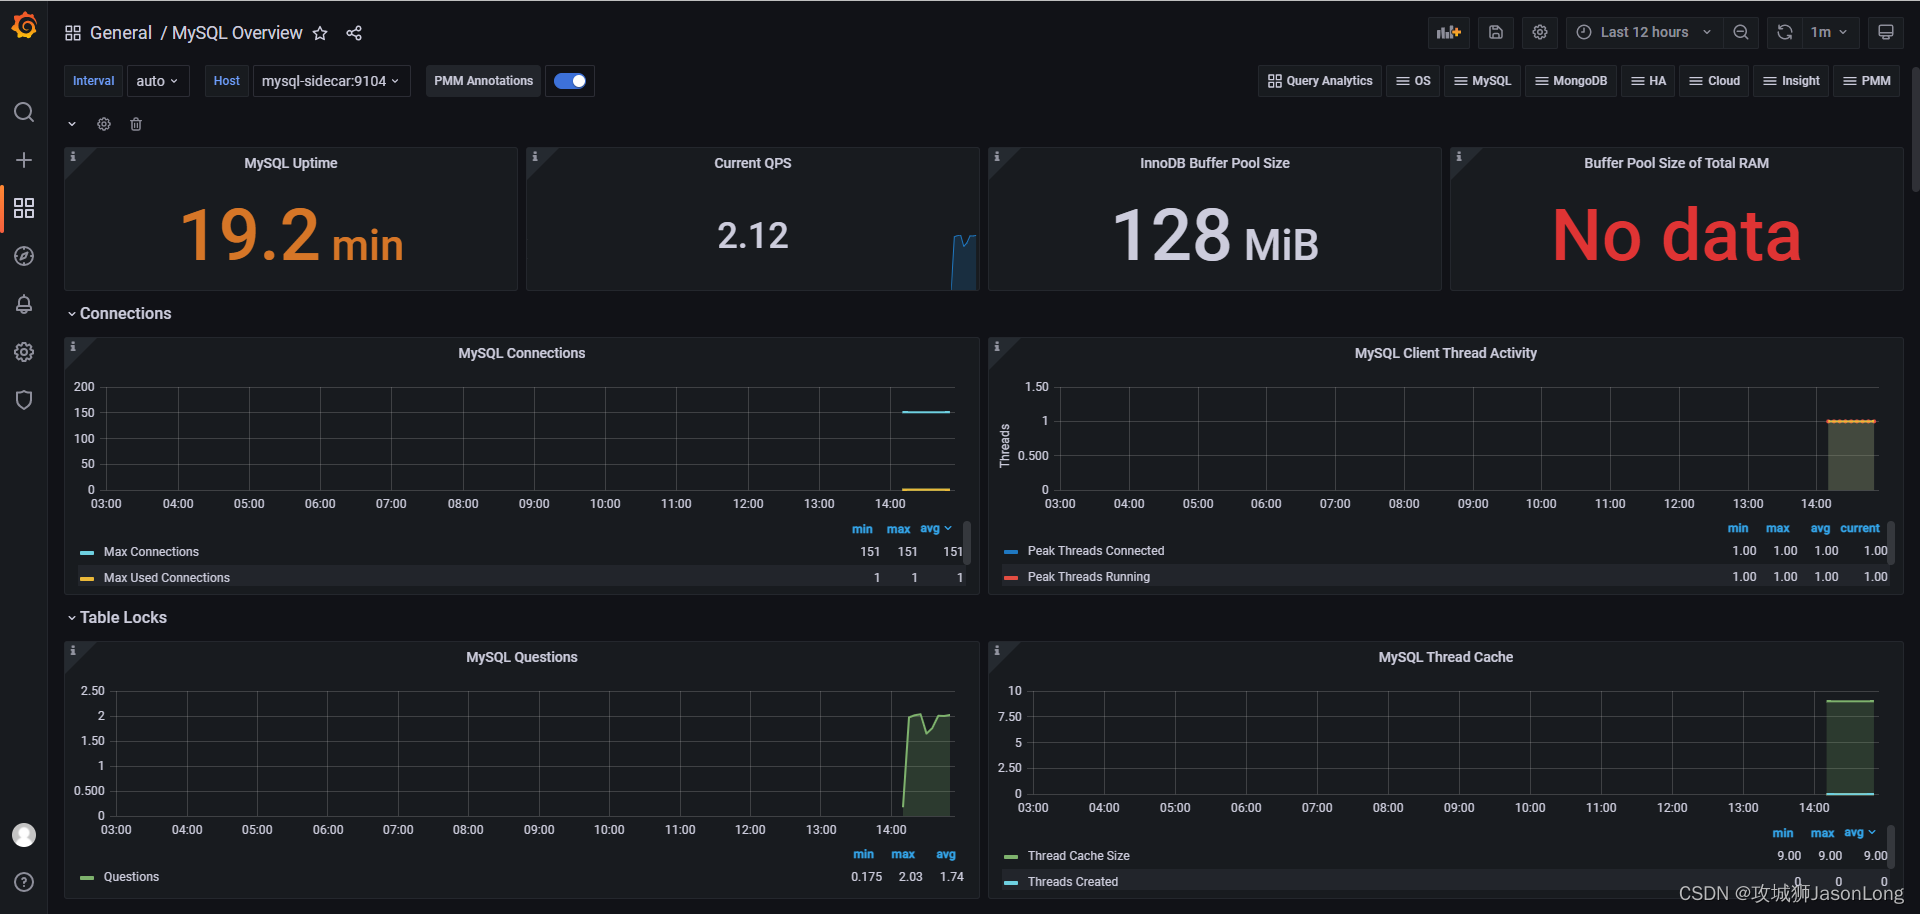Toggle Threads Created series visibility

[x=1073, y=882]
